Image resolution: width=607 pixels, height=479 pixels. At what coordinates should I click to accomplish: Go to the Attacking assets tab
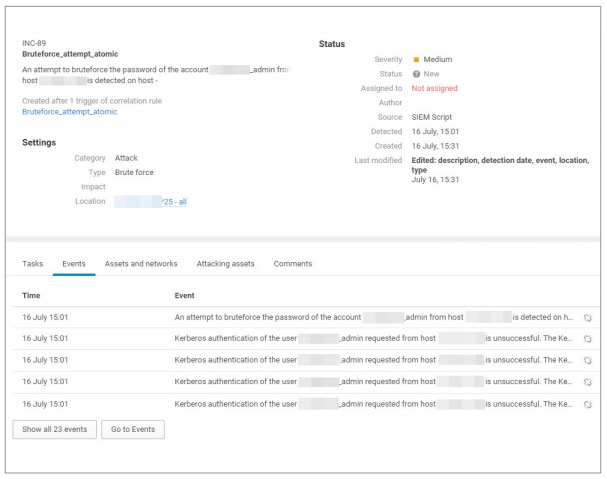[225, 264]
